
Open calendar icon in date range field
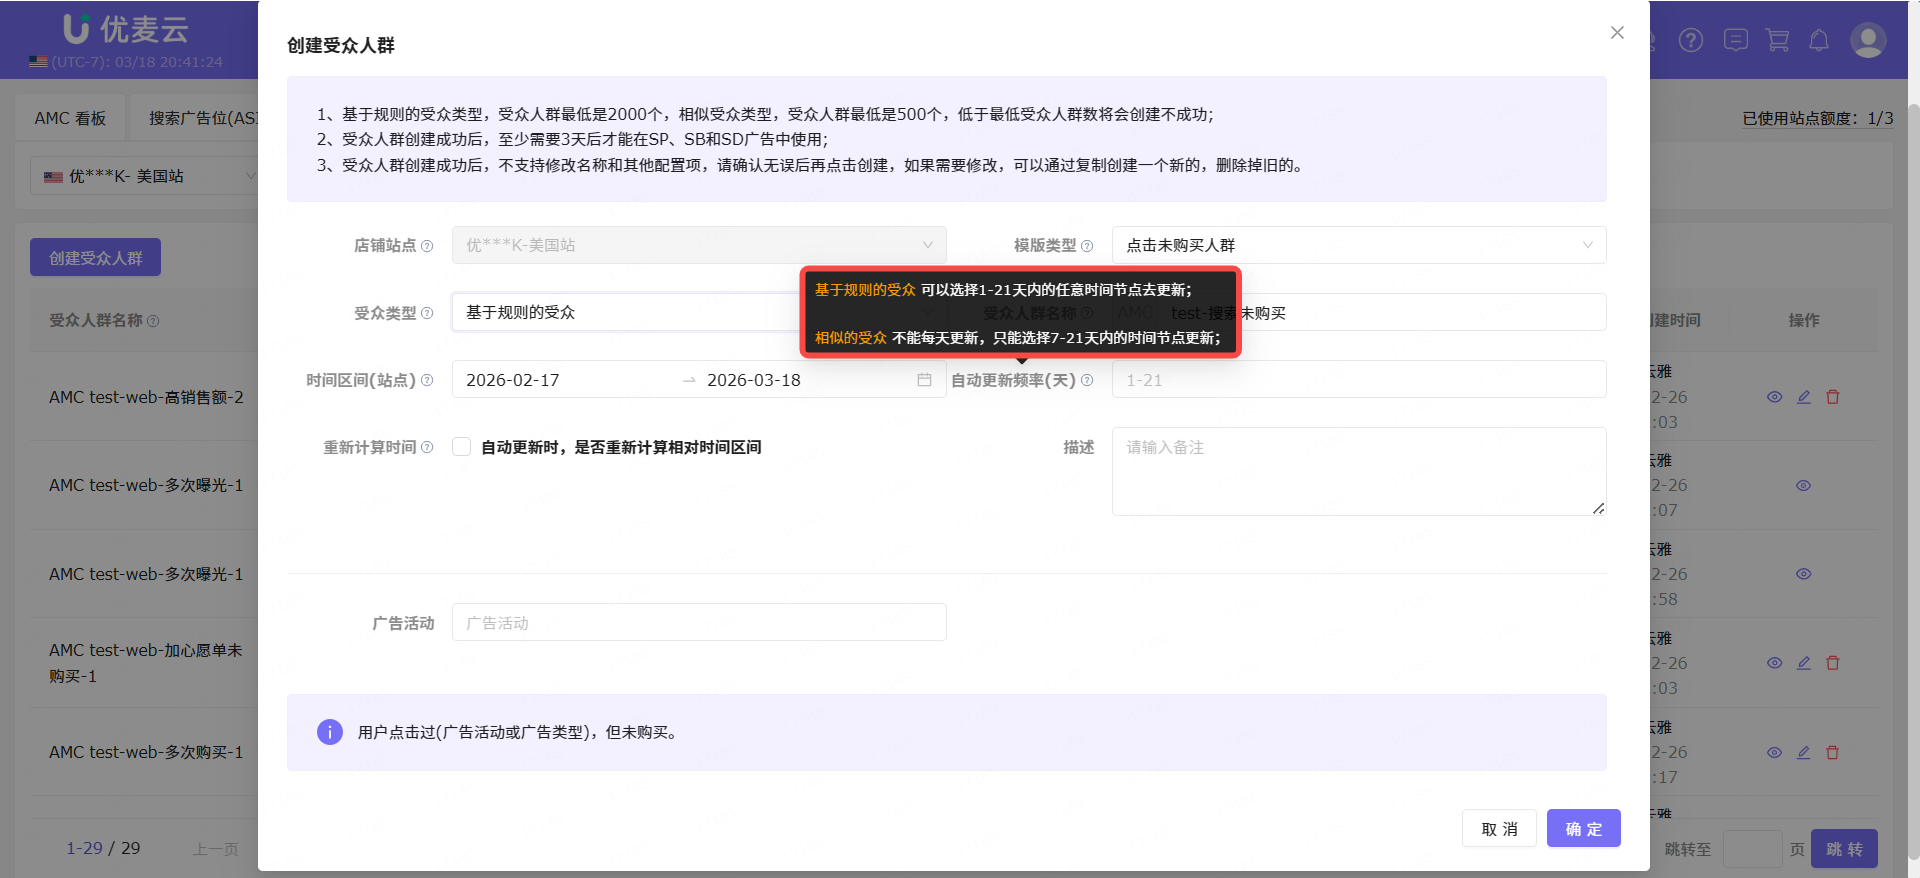[924, 380]
